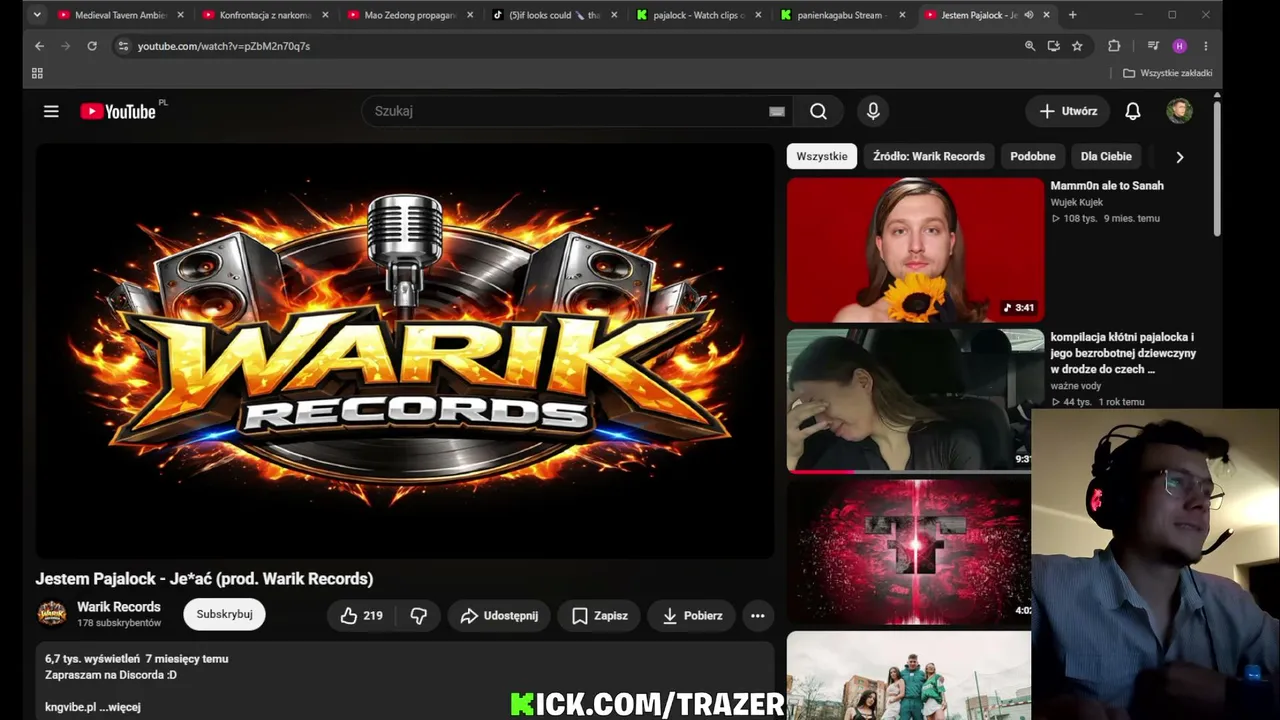Open the tab search dropdown arrow

[37, 15]
